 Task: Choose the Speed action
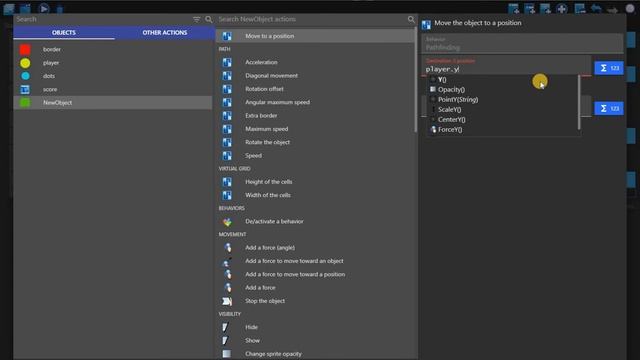point(315,156)
